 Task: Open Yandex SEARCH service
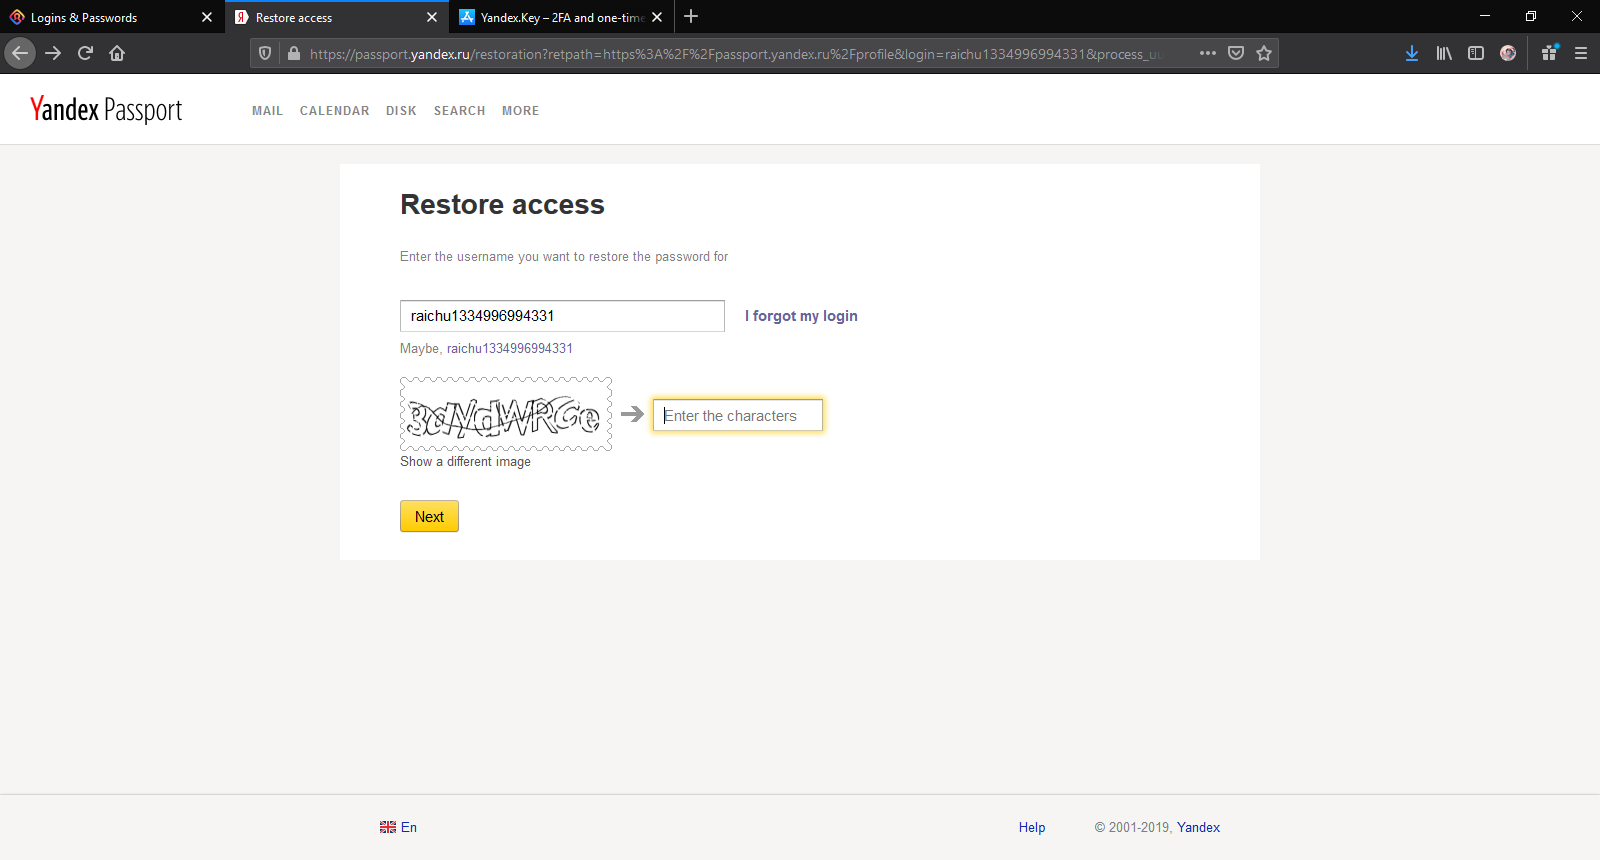pos(459,111)
